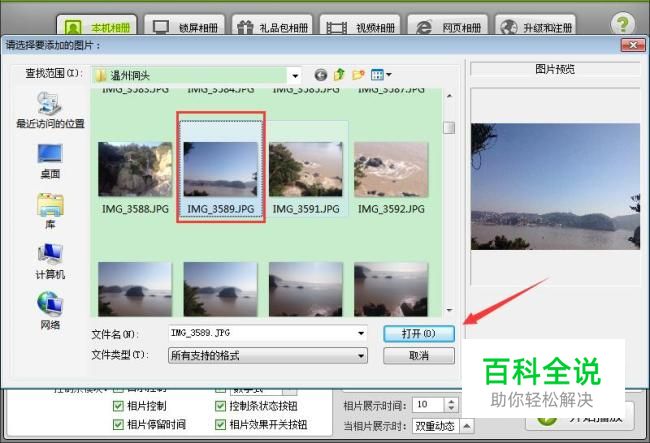Click the green question mark help icon
Viewport: 650px width, 443px height.
click(622, 24)
